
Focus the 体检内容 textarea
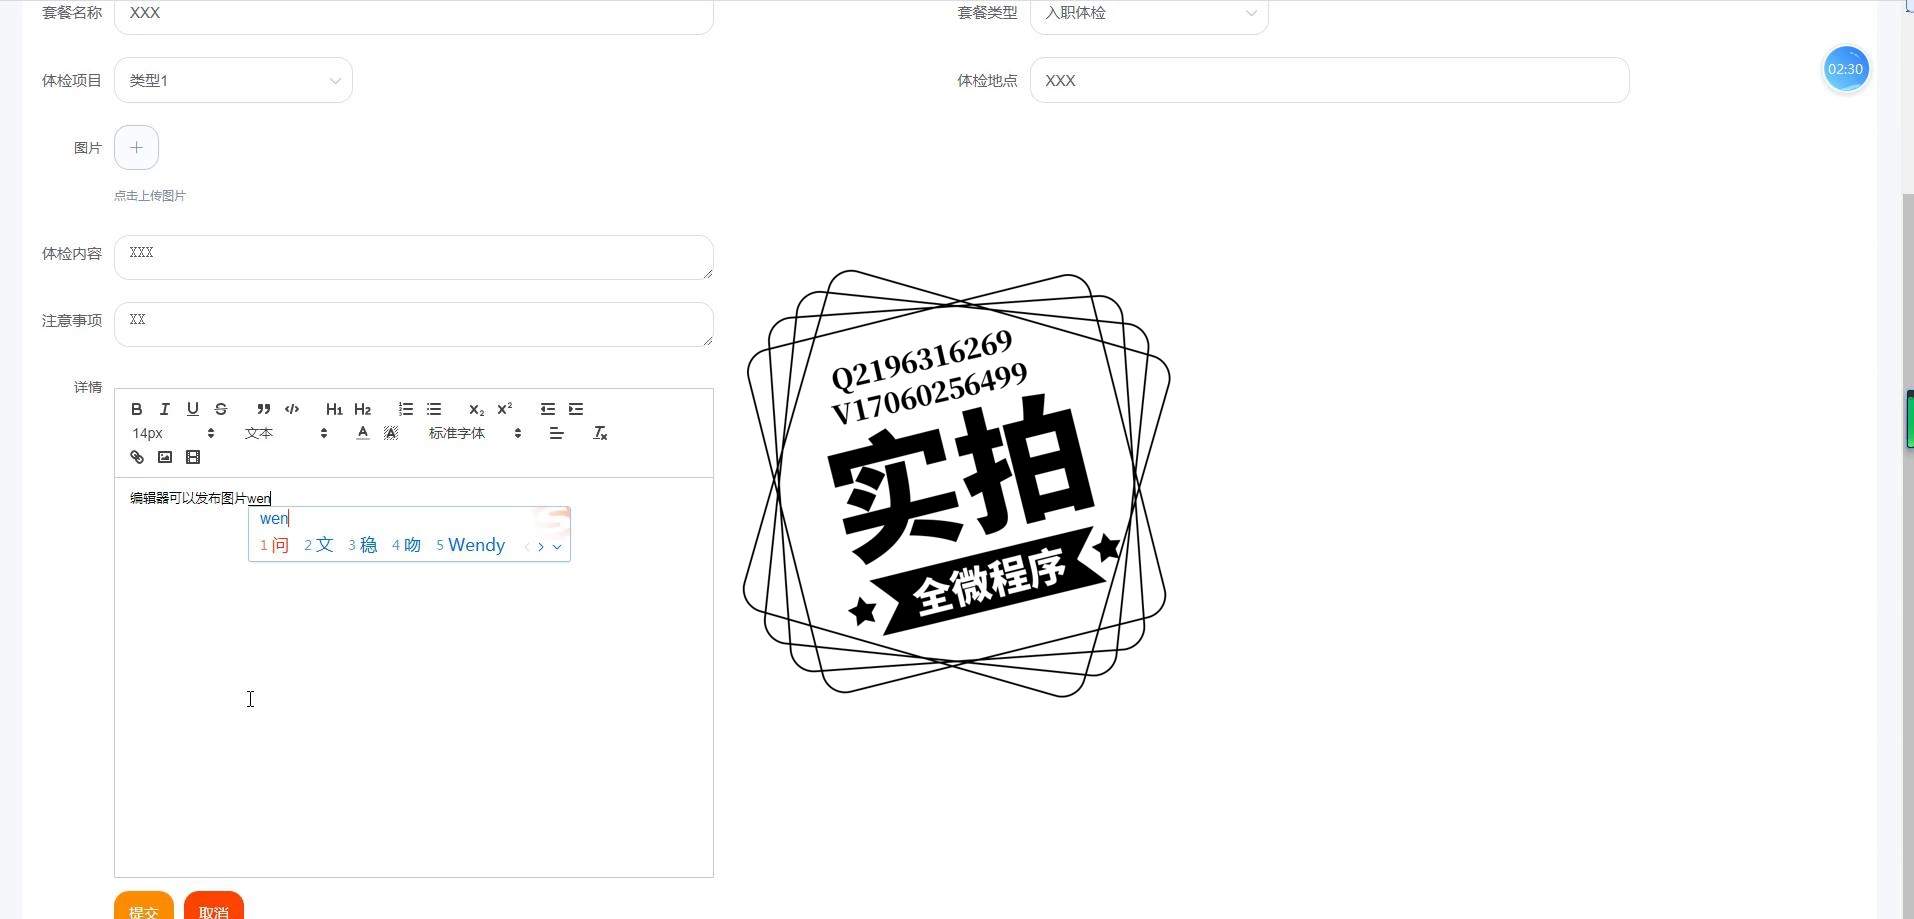414,257
